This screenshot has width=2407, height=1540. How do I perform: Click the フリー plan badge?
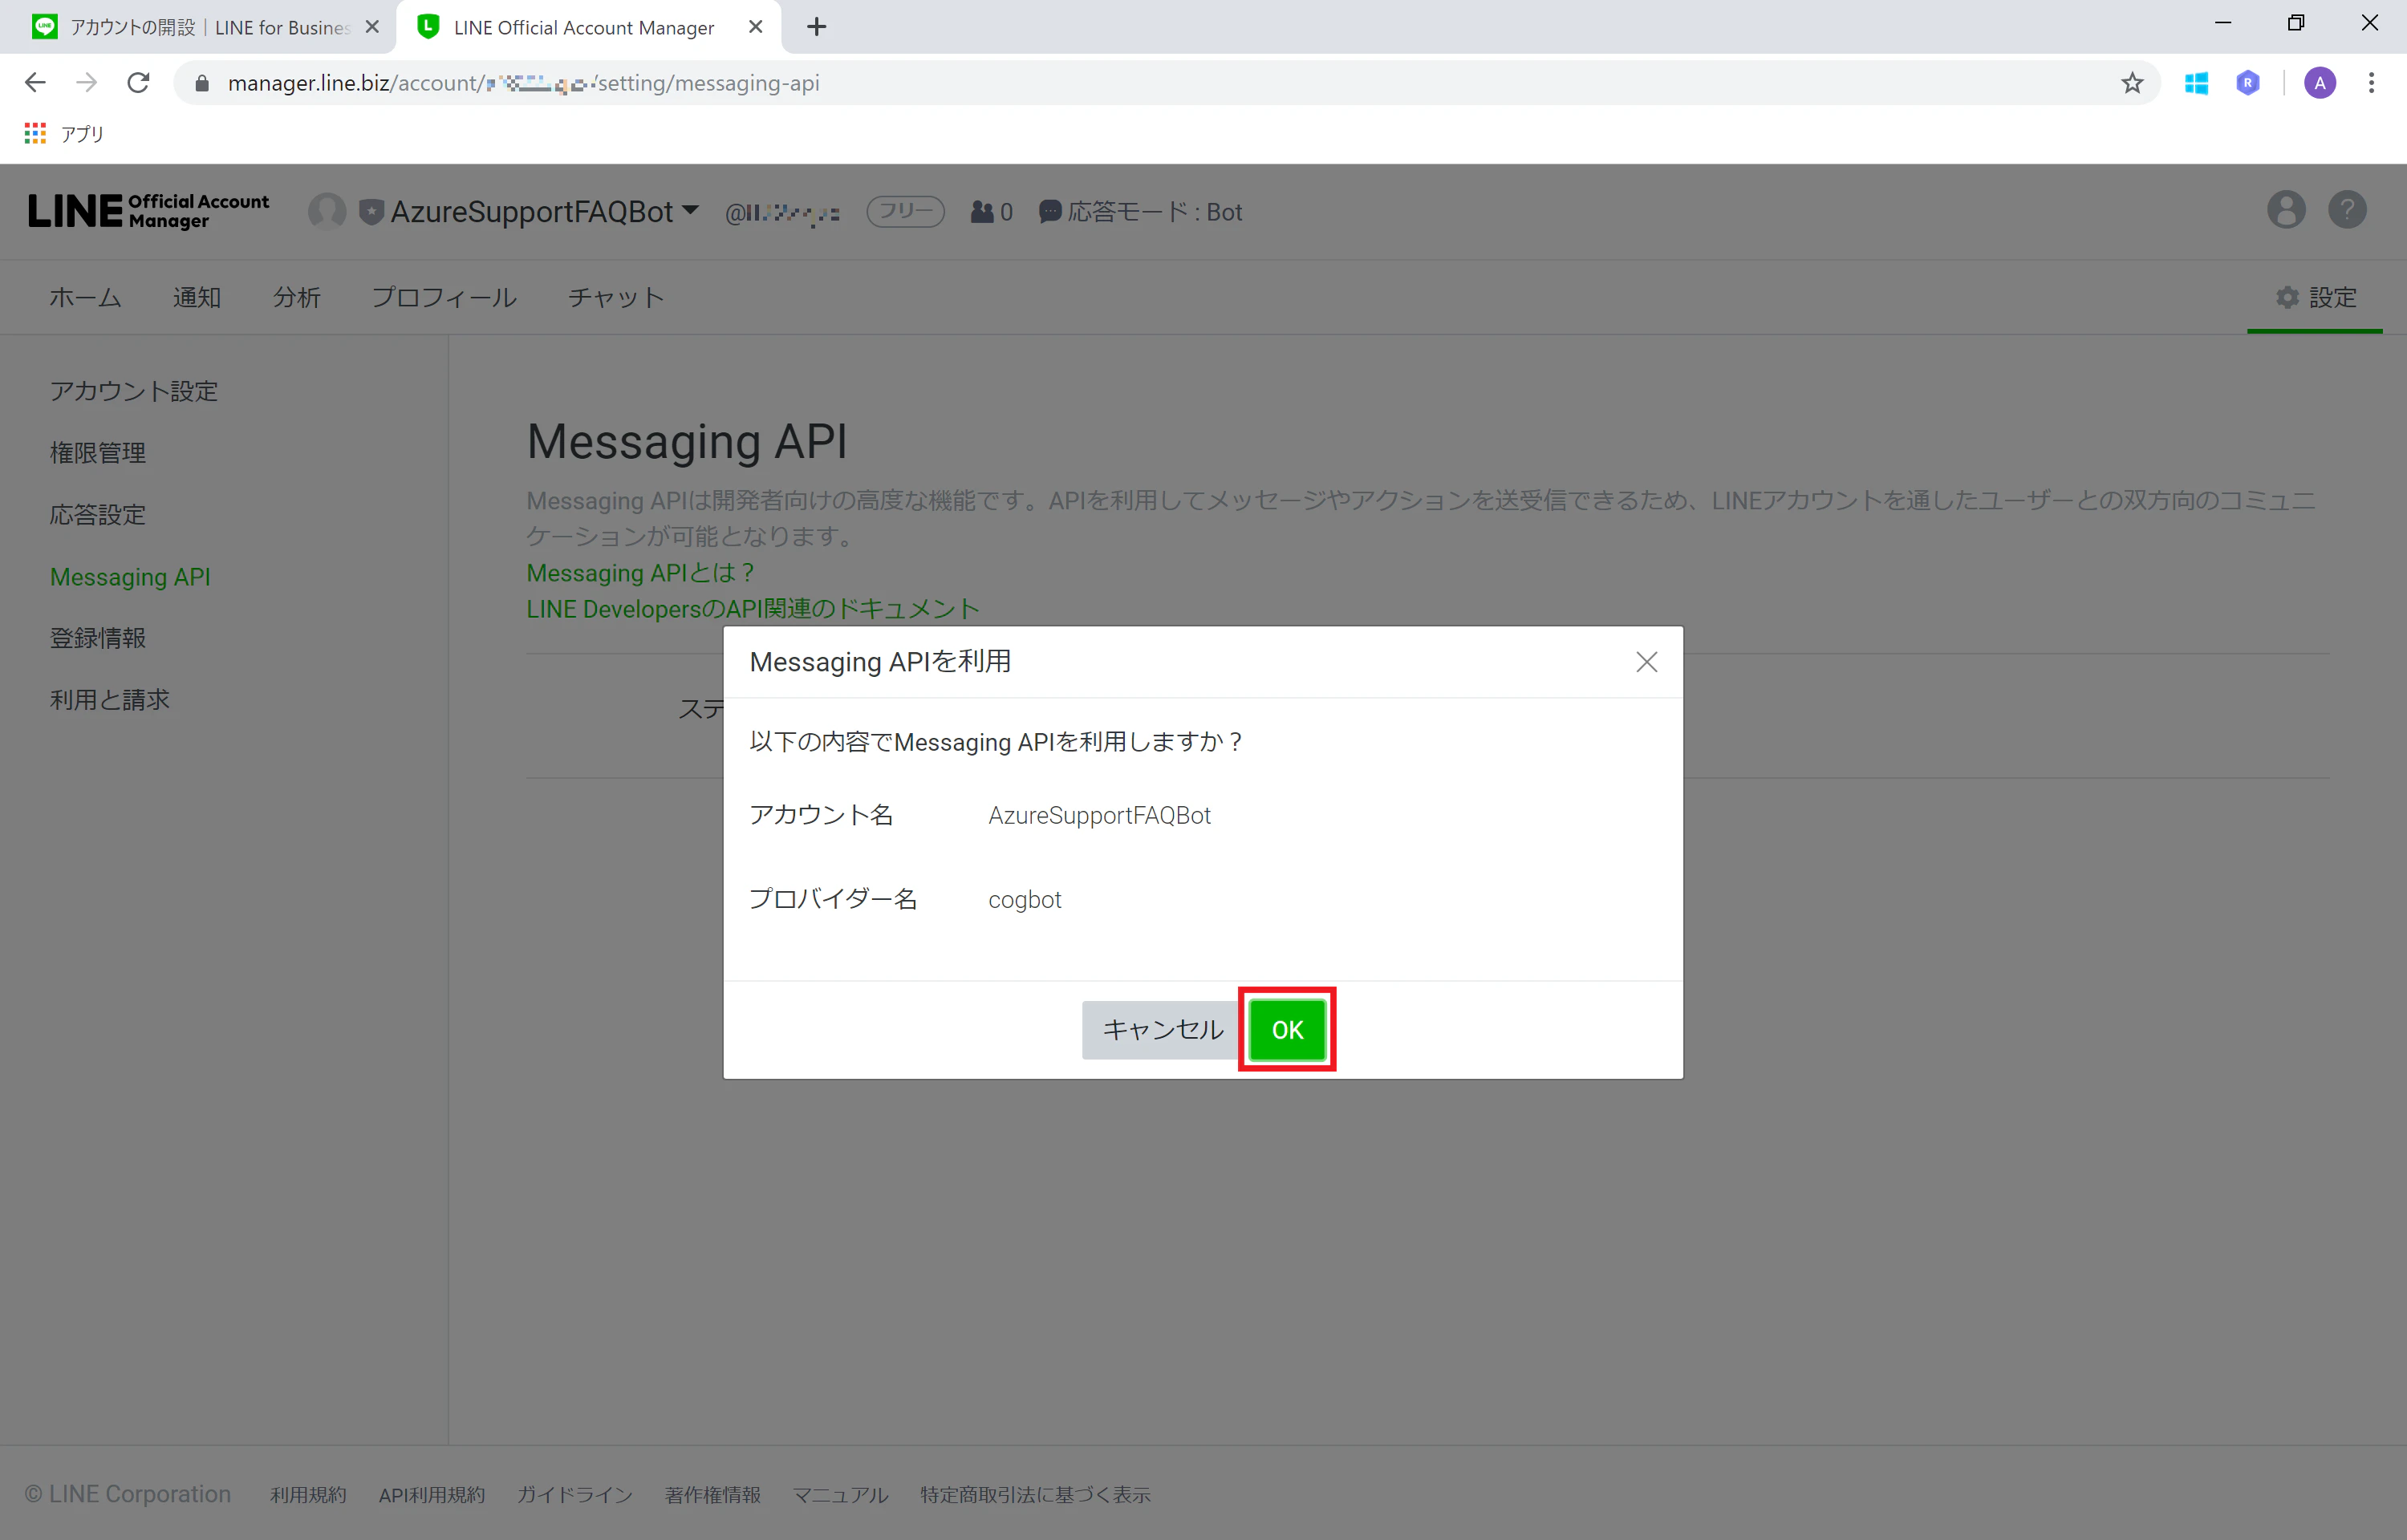(x=905, y=211)
